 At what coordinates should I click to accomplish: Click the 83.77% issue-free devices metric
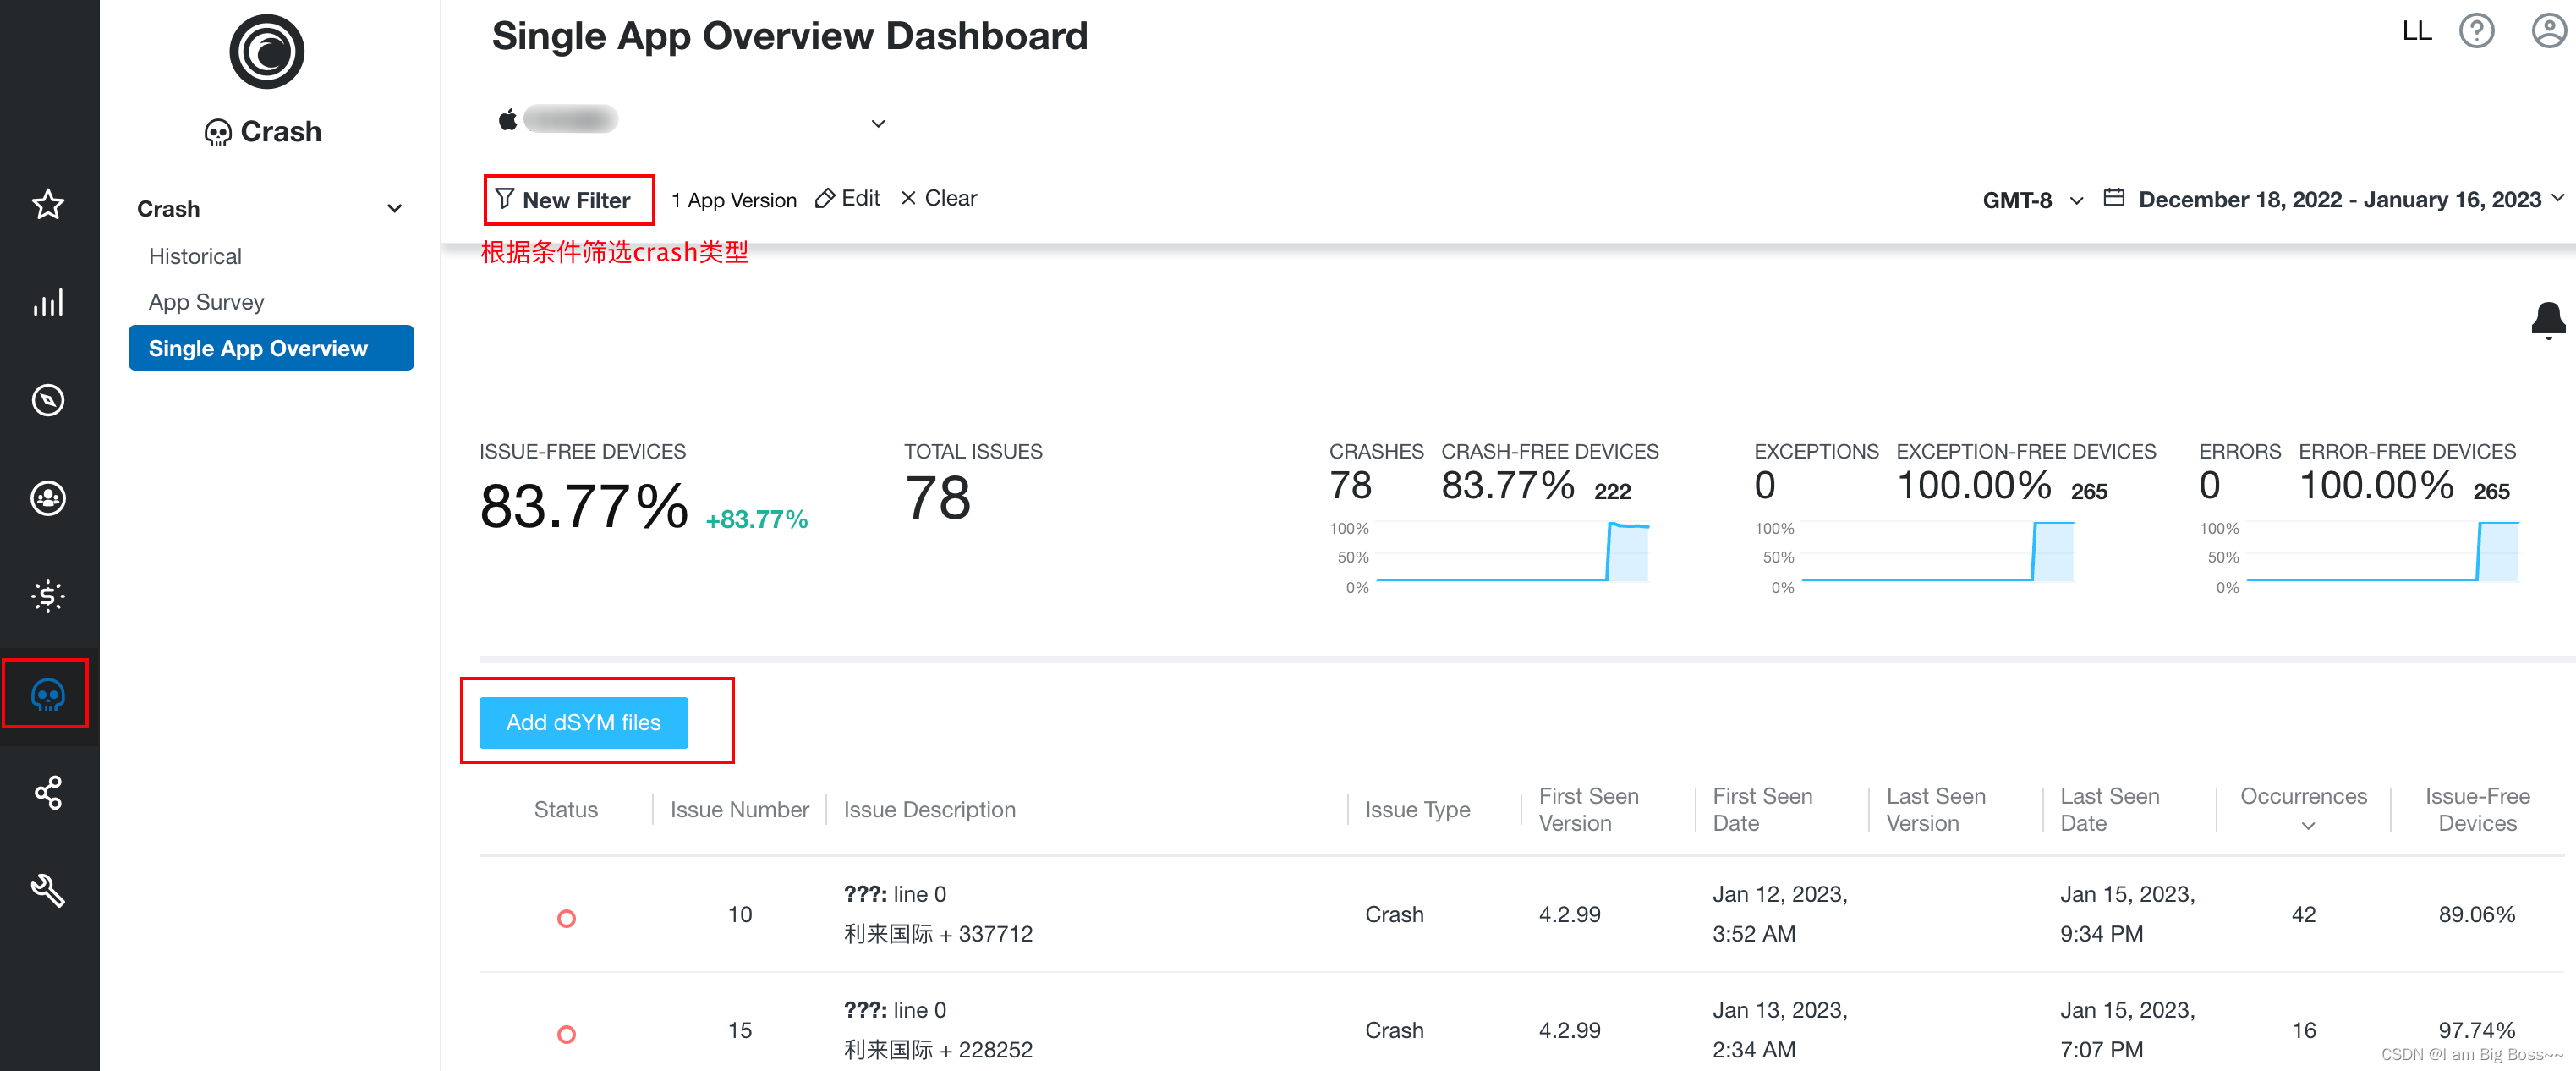584,506
